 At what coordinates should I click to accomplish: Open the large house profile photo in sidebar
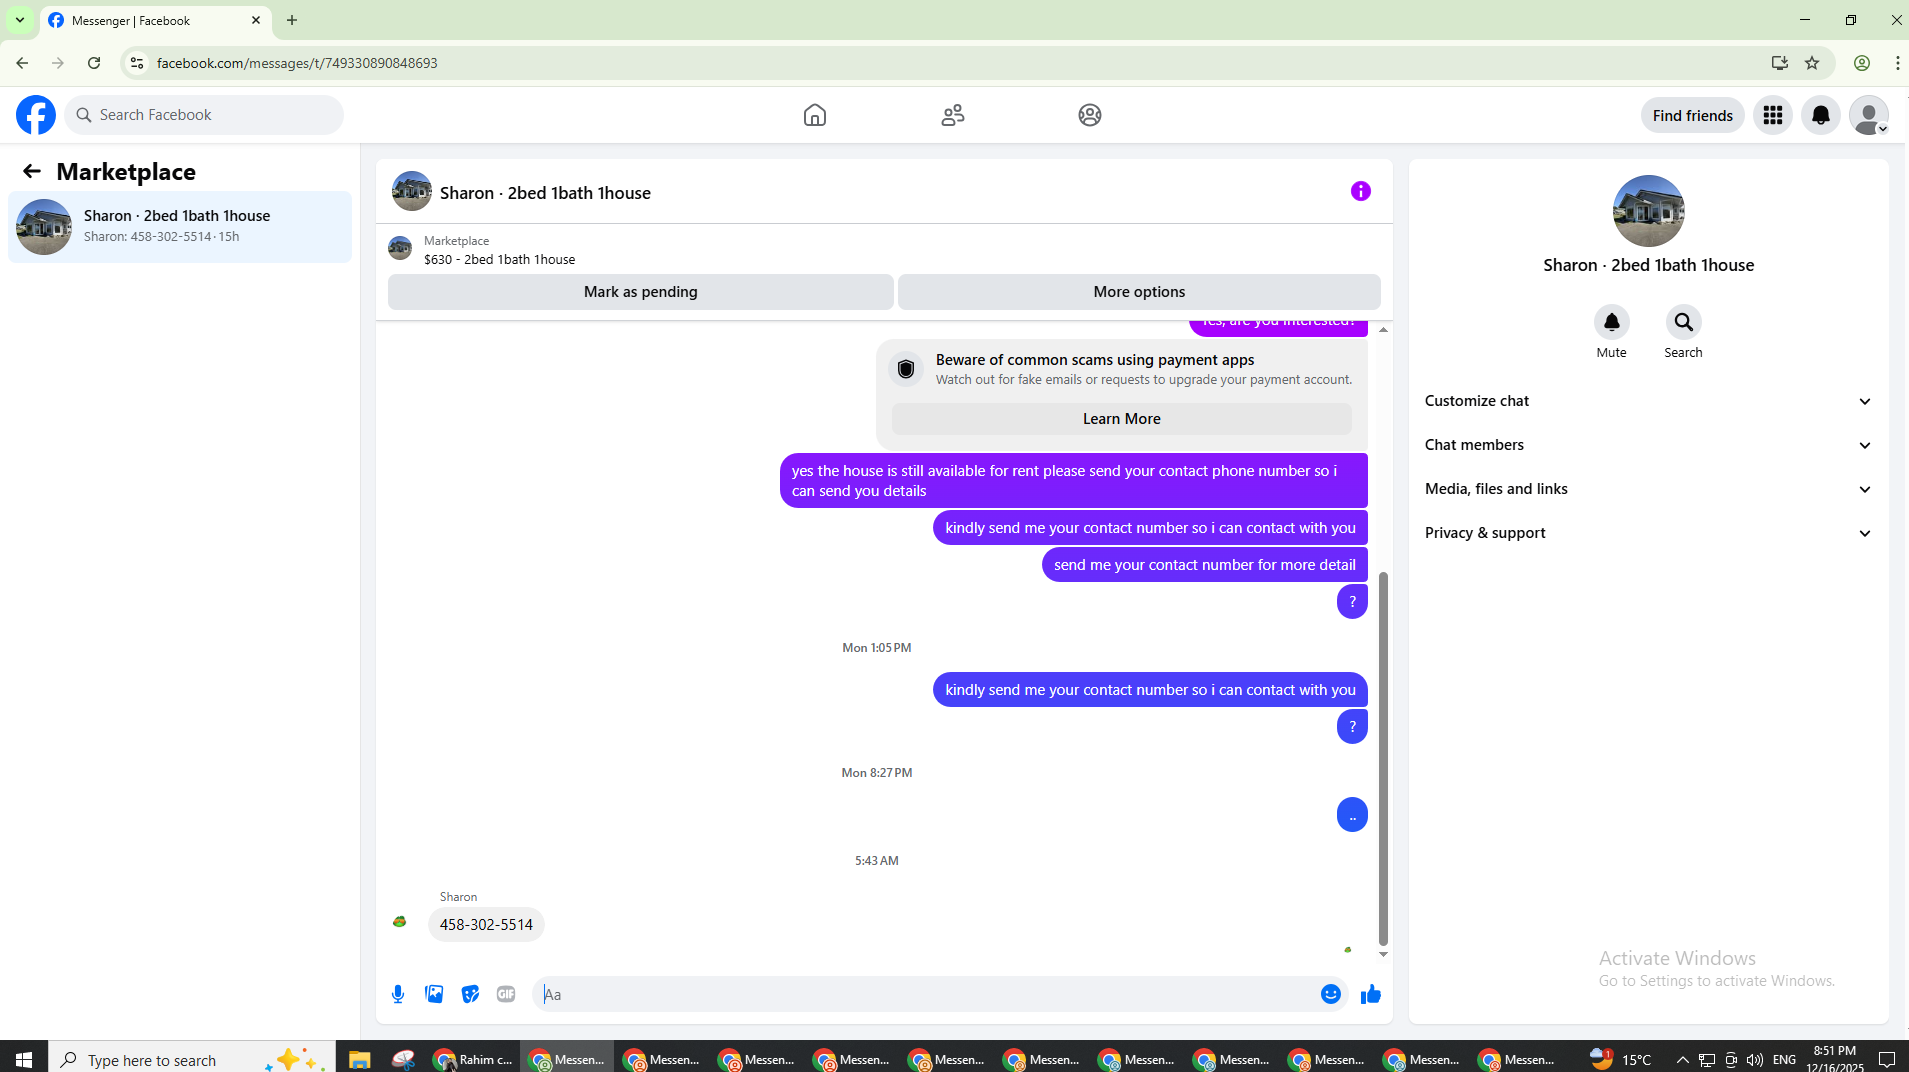click(x=1648, y=211)
